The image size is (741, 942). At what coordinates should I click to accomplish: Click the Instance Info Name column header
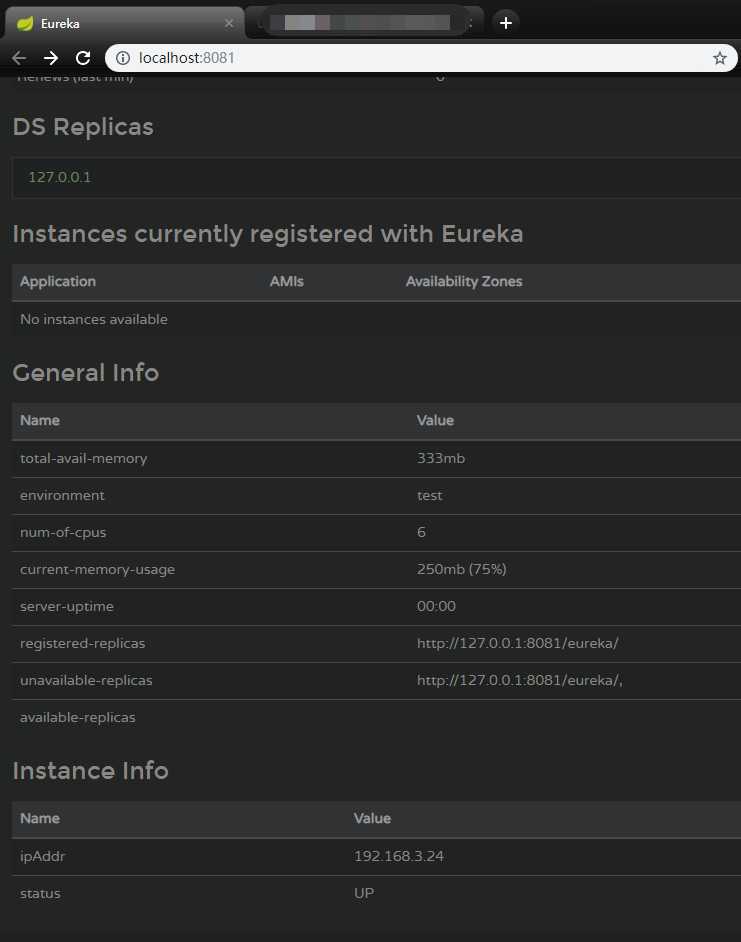click(40, 818)
